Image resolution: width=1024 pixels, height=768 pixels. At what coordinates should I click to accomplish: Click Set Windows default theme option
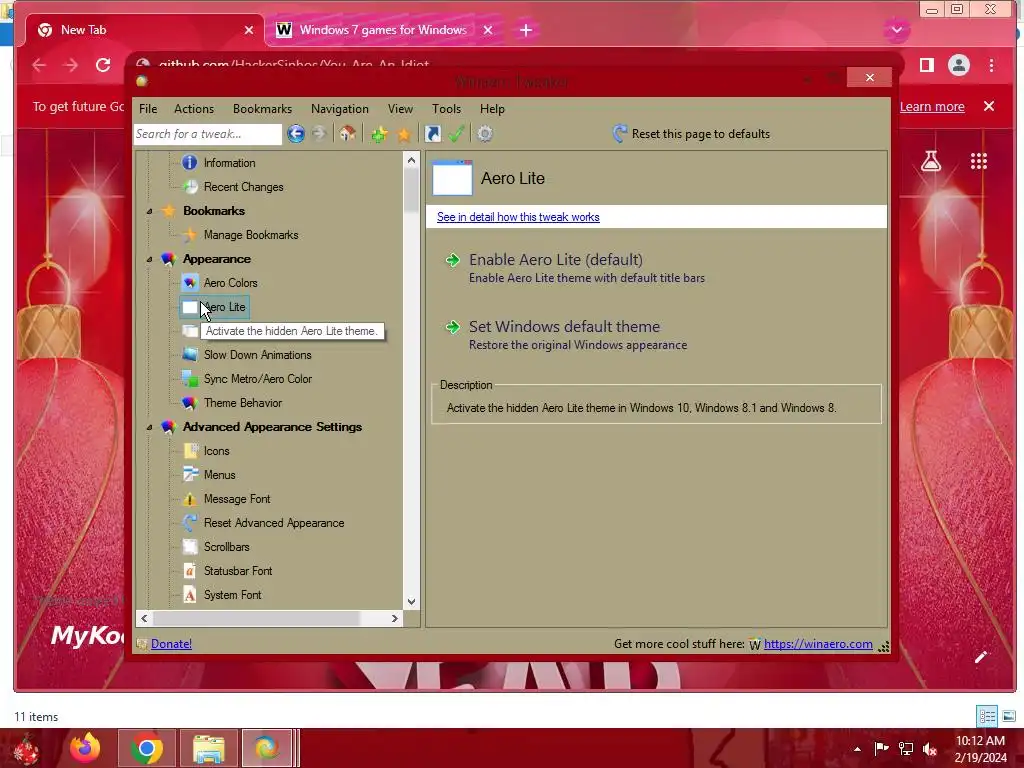564,335
